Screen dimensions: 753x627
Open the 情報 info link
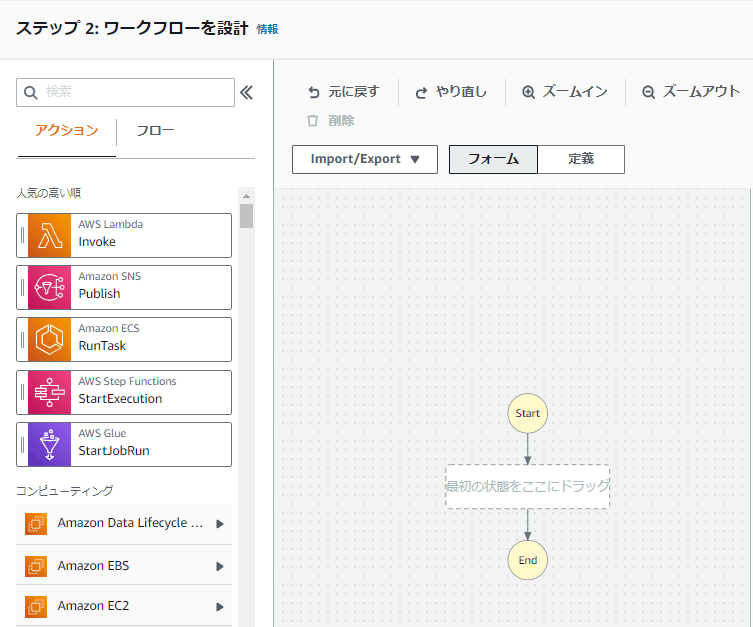[267, 29]
